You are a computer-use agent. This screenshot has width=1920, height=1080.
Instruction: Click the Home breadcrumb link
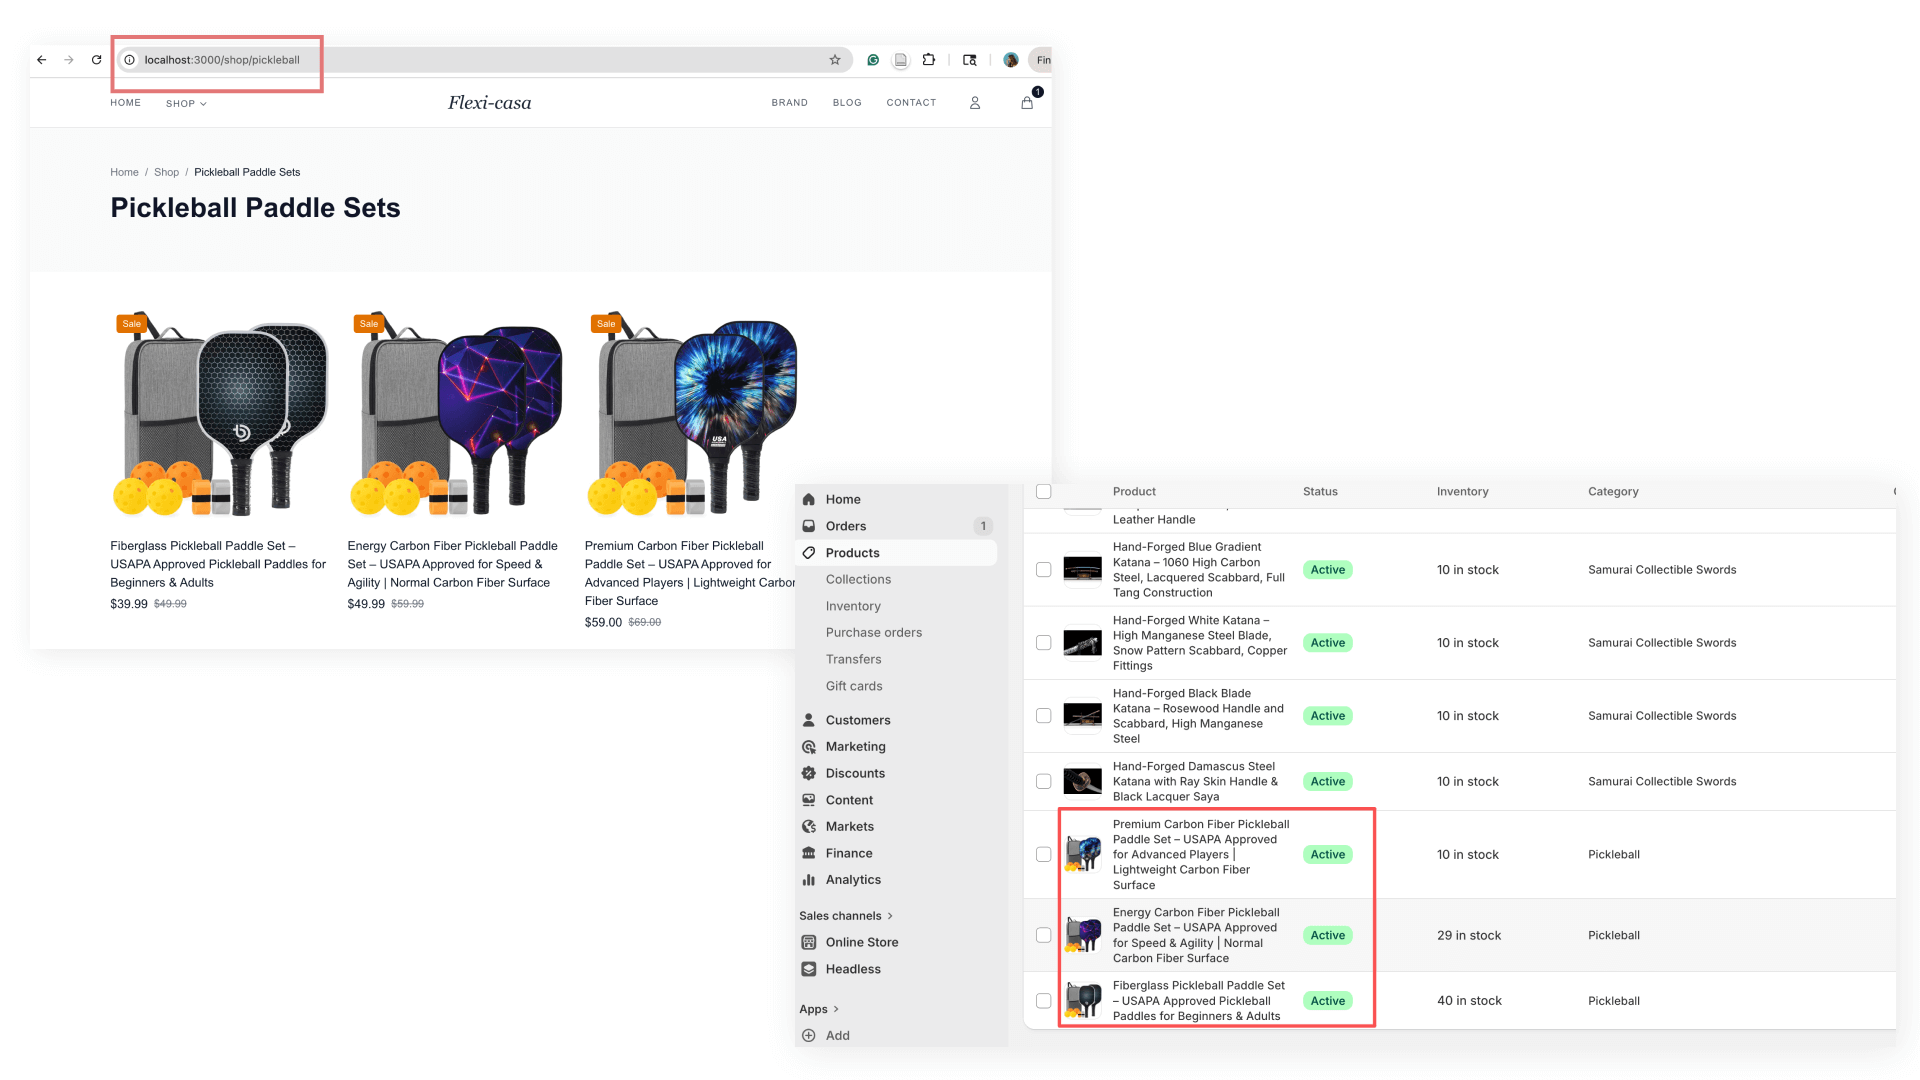(124, 172)
